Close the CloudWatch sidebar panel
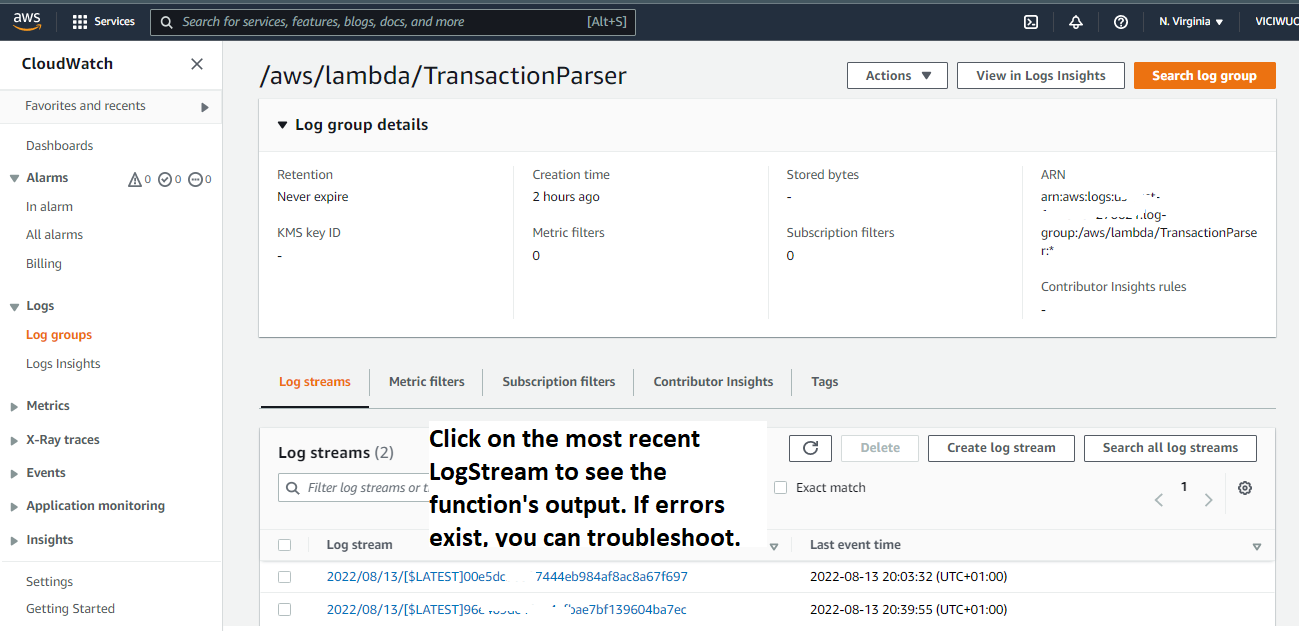The height and width of the screenshot is (631, 1299). pyautogui.click(x=197, y=64)
